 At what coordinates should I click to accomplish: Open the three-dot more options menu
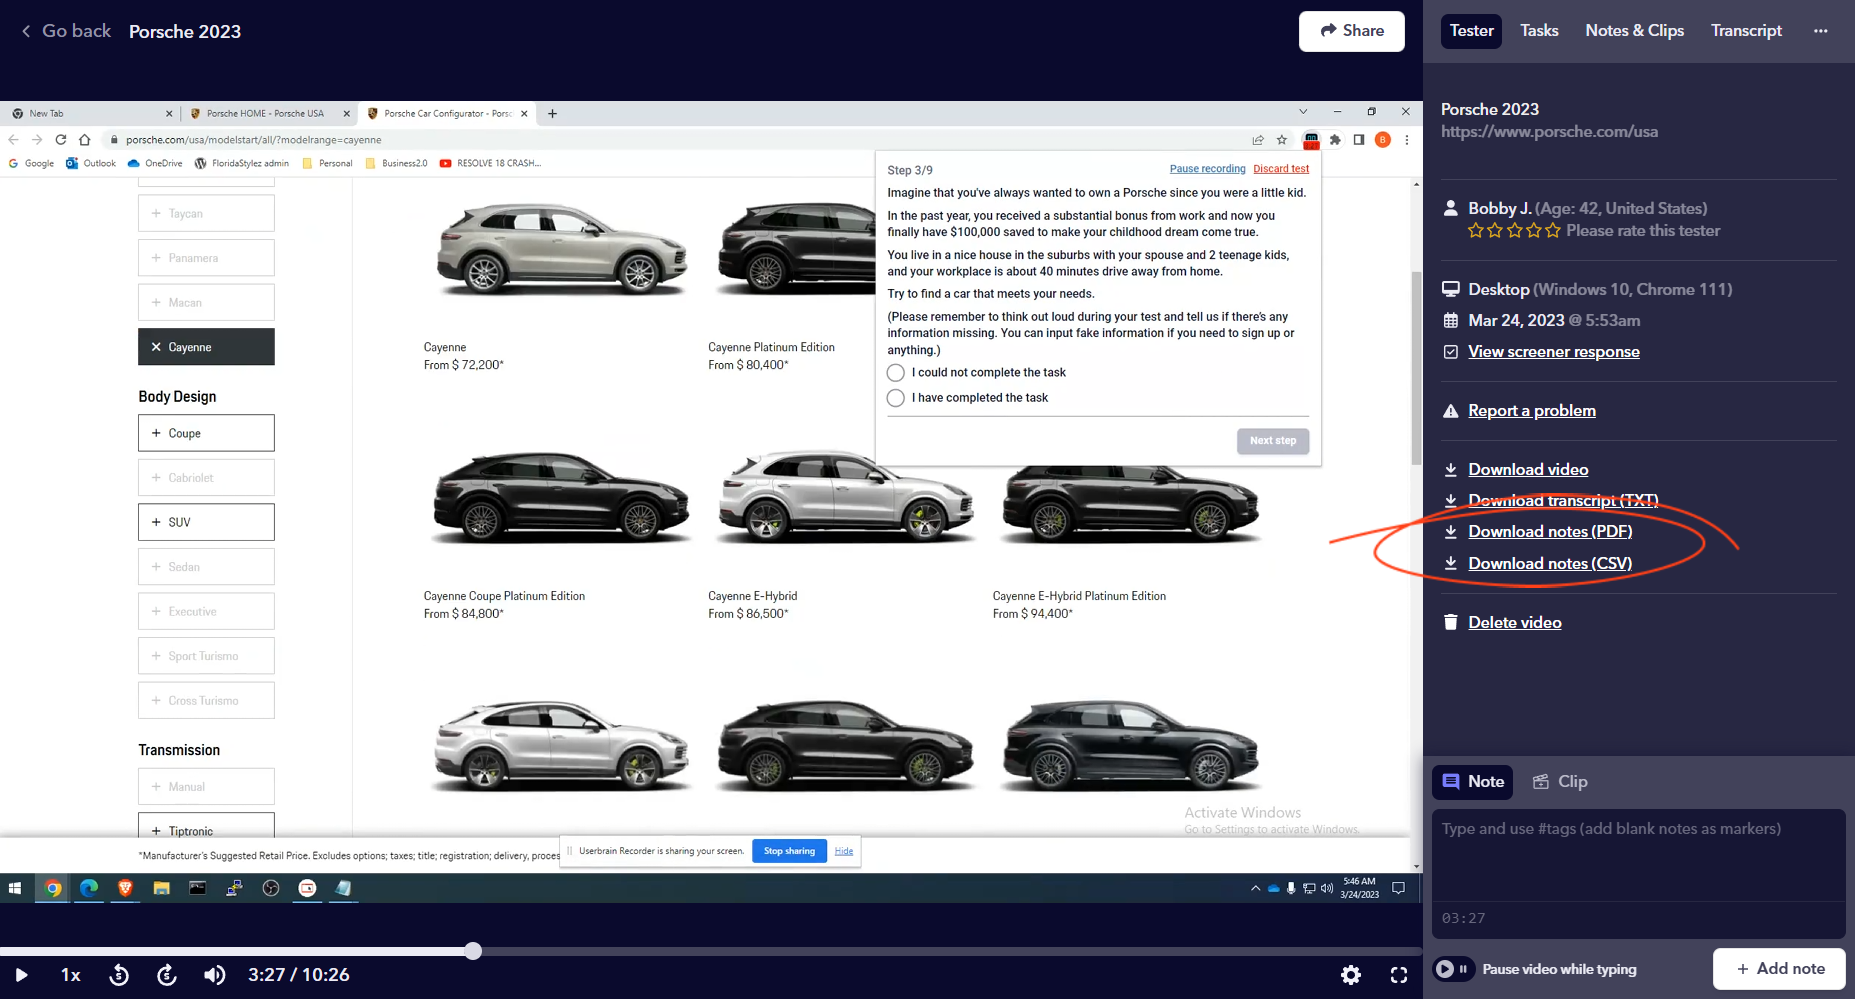point(1820,31)
